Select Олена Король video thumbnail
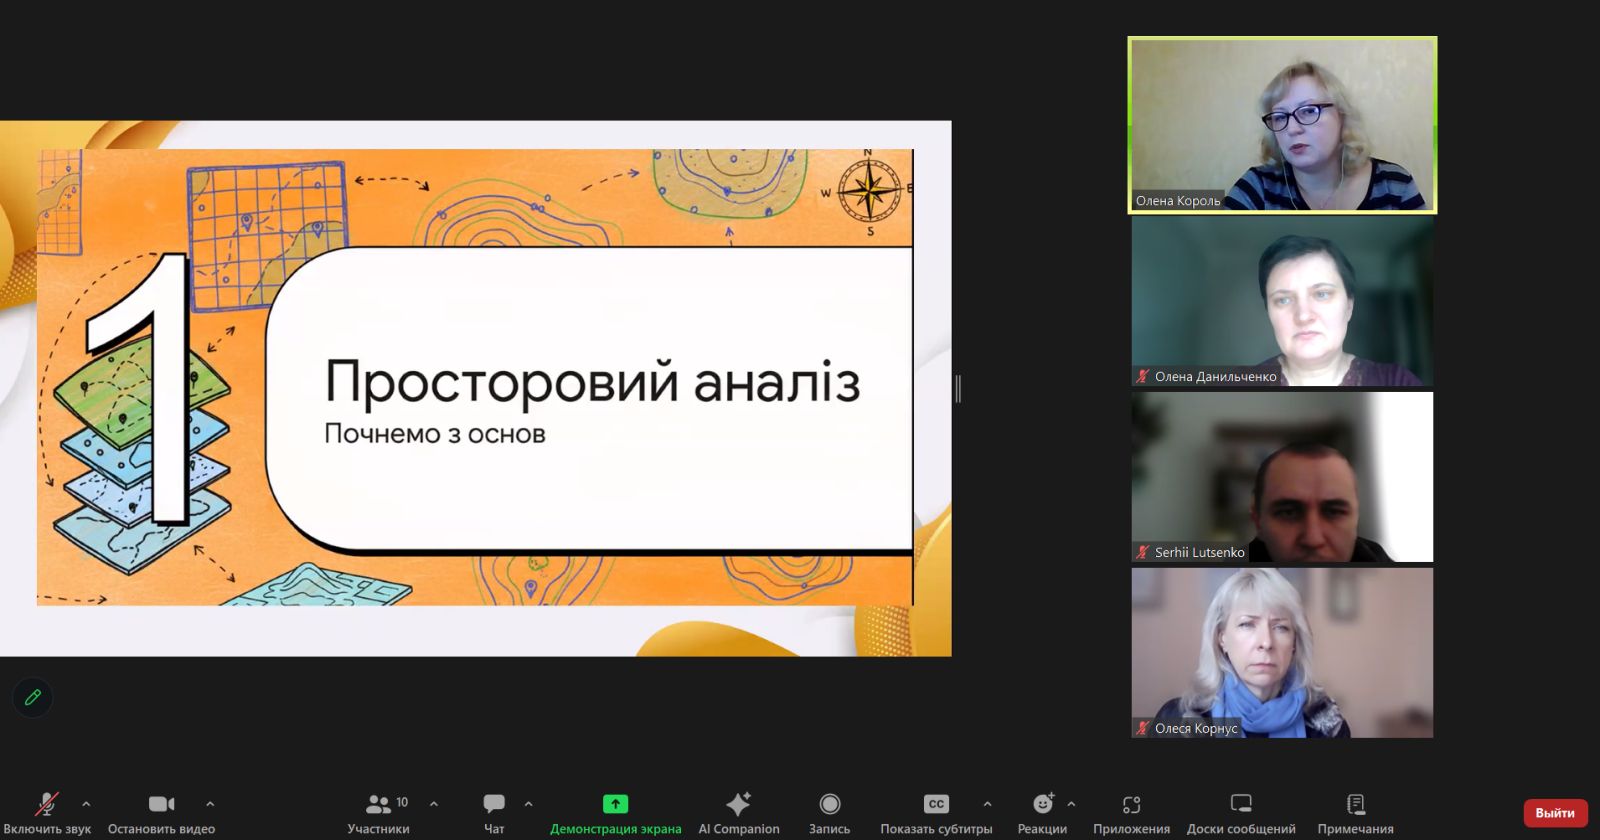Viewport: 1600px width, 840px height. [1282, 125]
